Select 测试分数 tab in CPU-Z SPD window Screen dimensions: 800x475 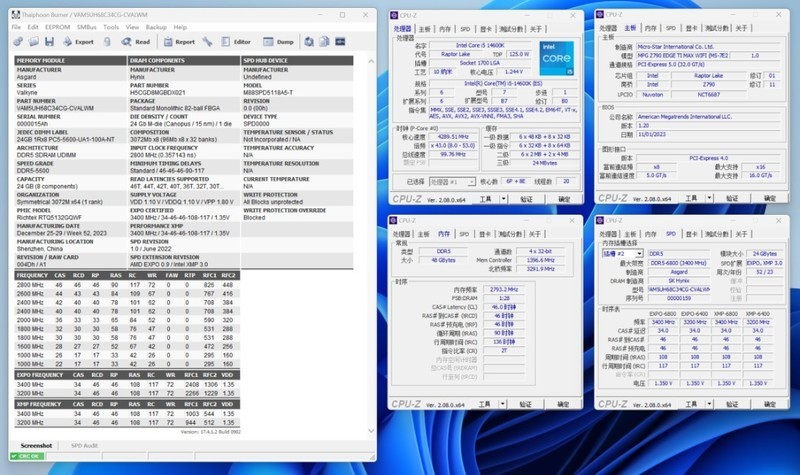[717, 234]
